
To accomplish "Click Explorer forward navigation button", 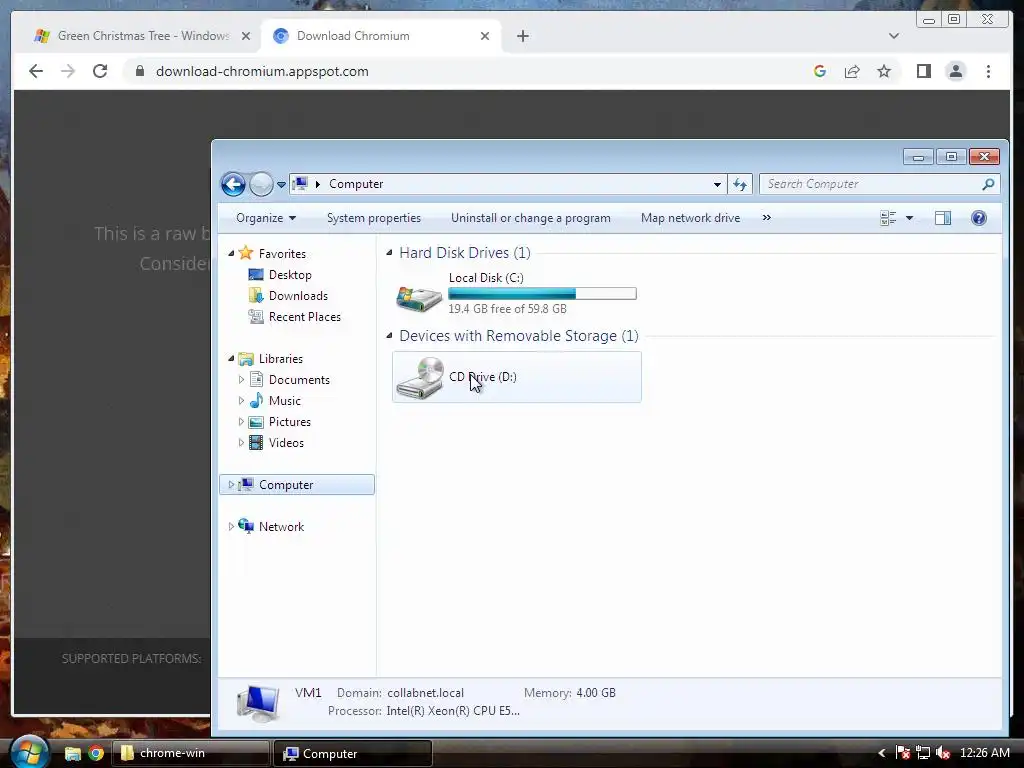I will coord(261,184).
